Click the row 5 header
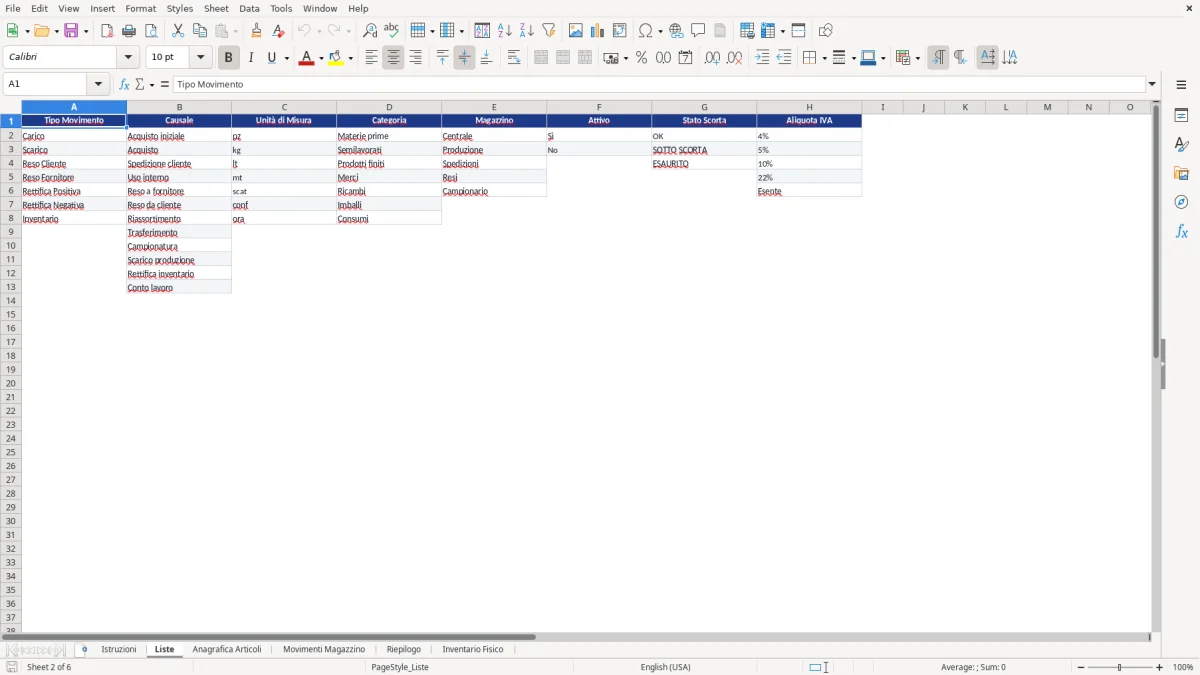Image resolution: width=1200 pixels, height=675 pixels. [x=11, y=177]
